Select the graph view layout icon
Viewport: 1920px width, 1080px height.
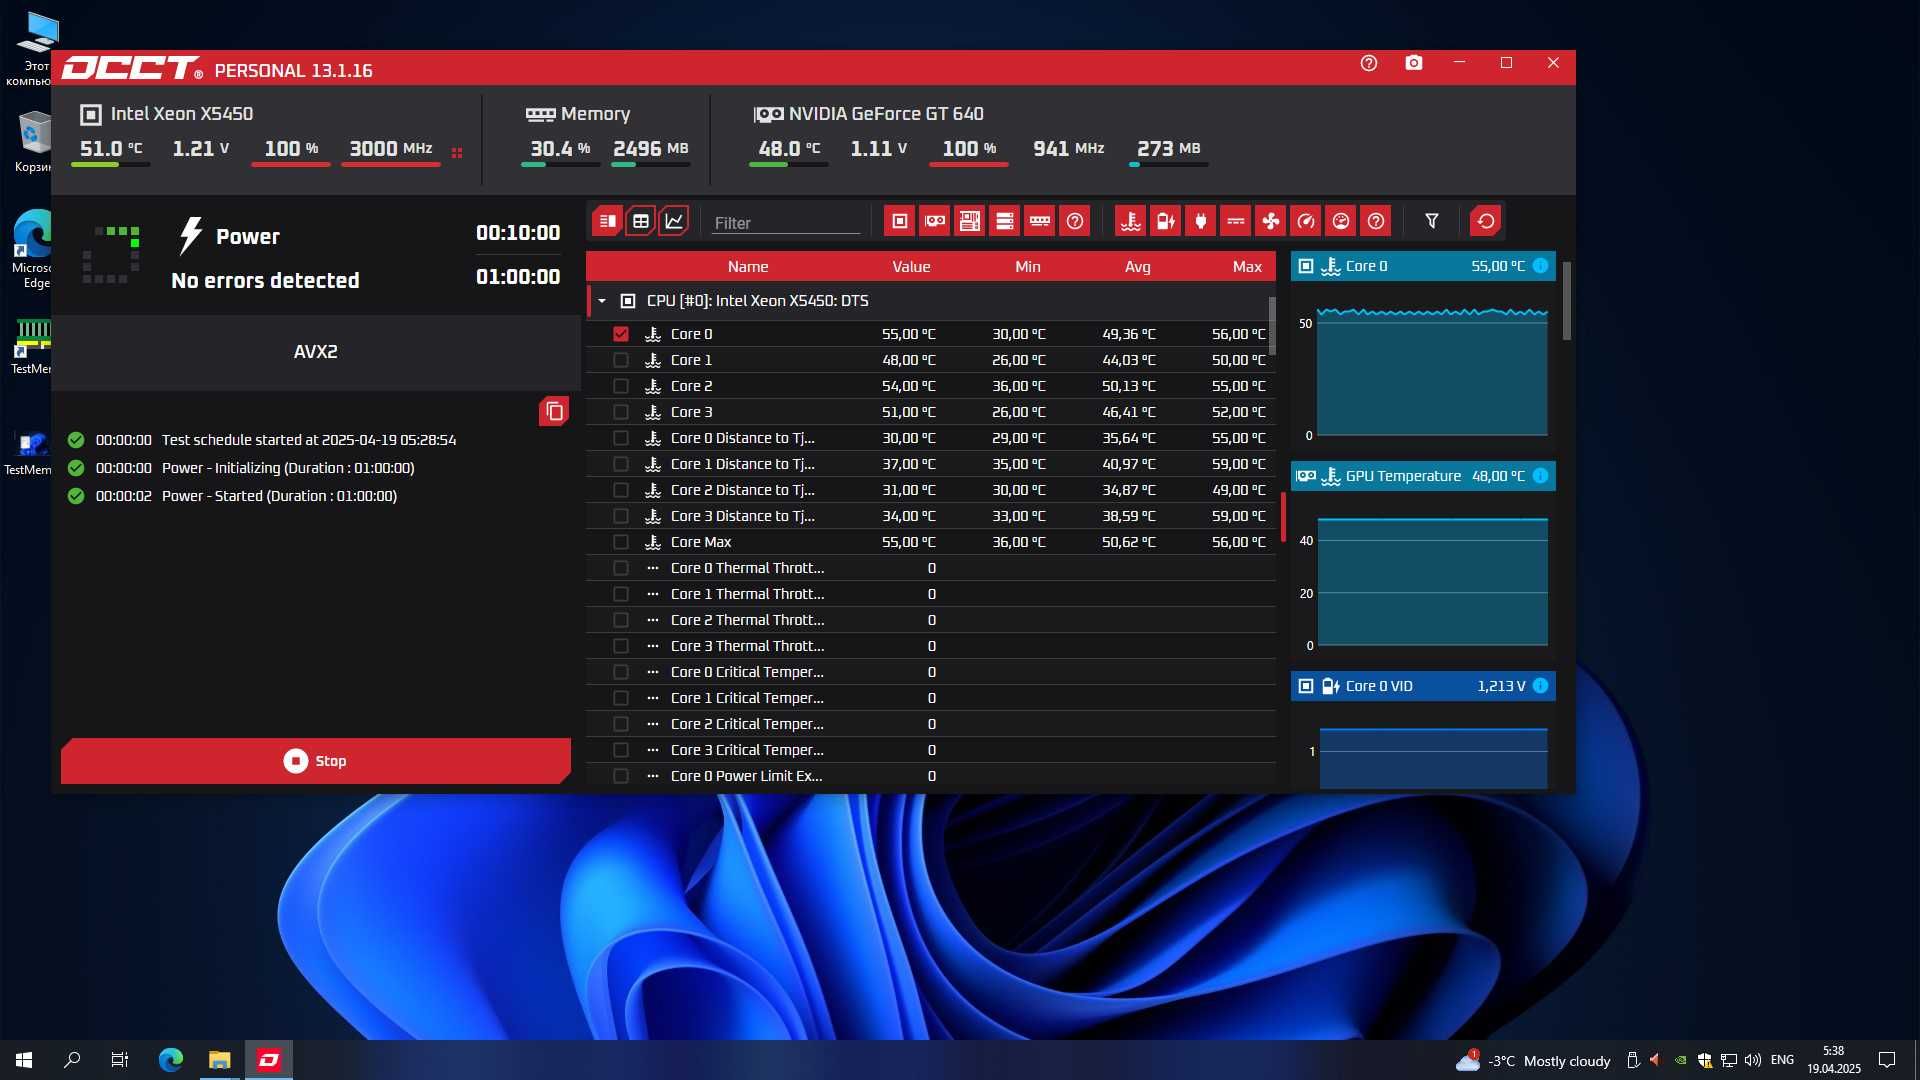pos(674,221)
